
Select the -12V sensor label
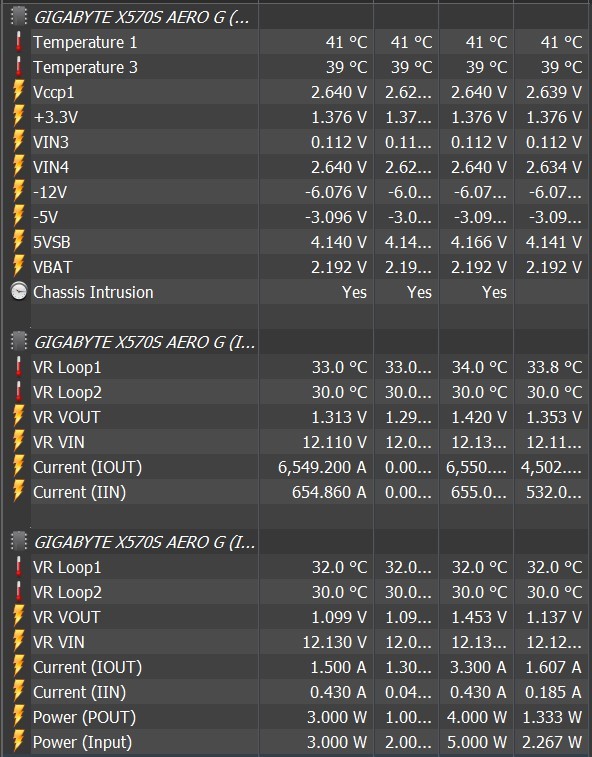tap(50, 192)
